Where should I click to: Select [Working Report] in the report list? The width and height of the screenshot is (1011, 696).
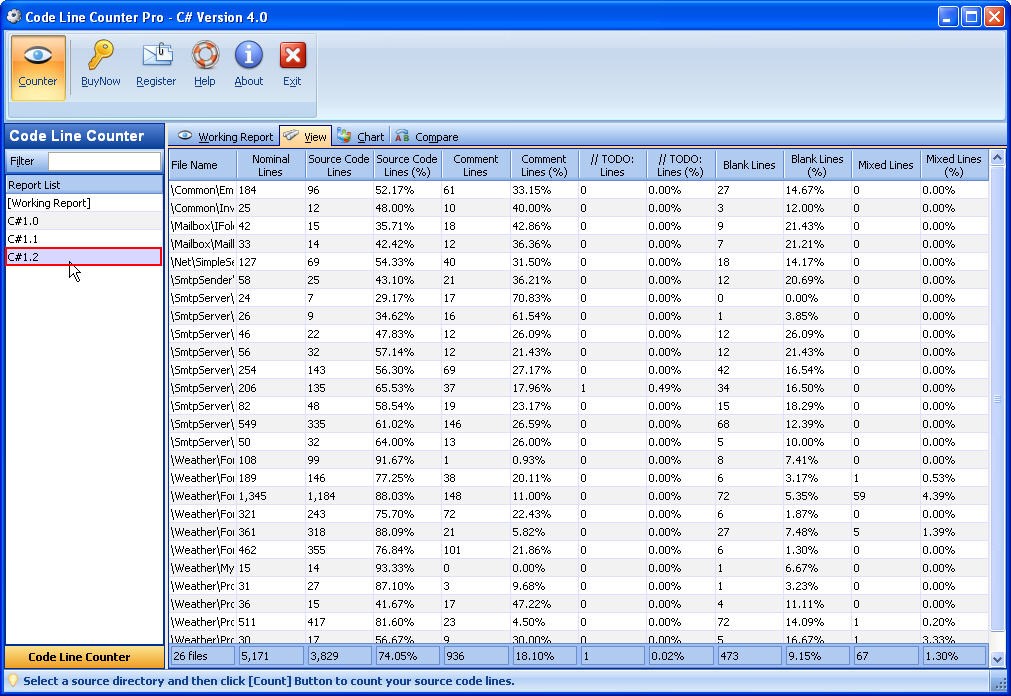click(x=84, y=203)
